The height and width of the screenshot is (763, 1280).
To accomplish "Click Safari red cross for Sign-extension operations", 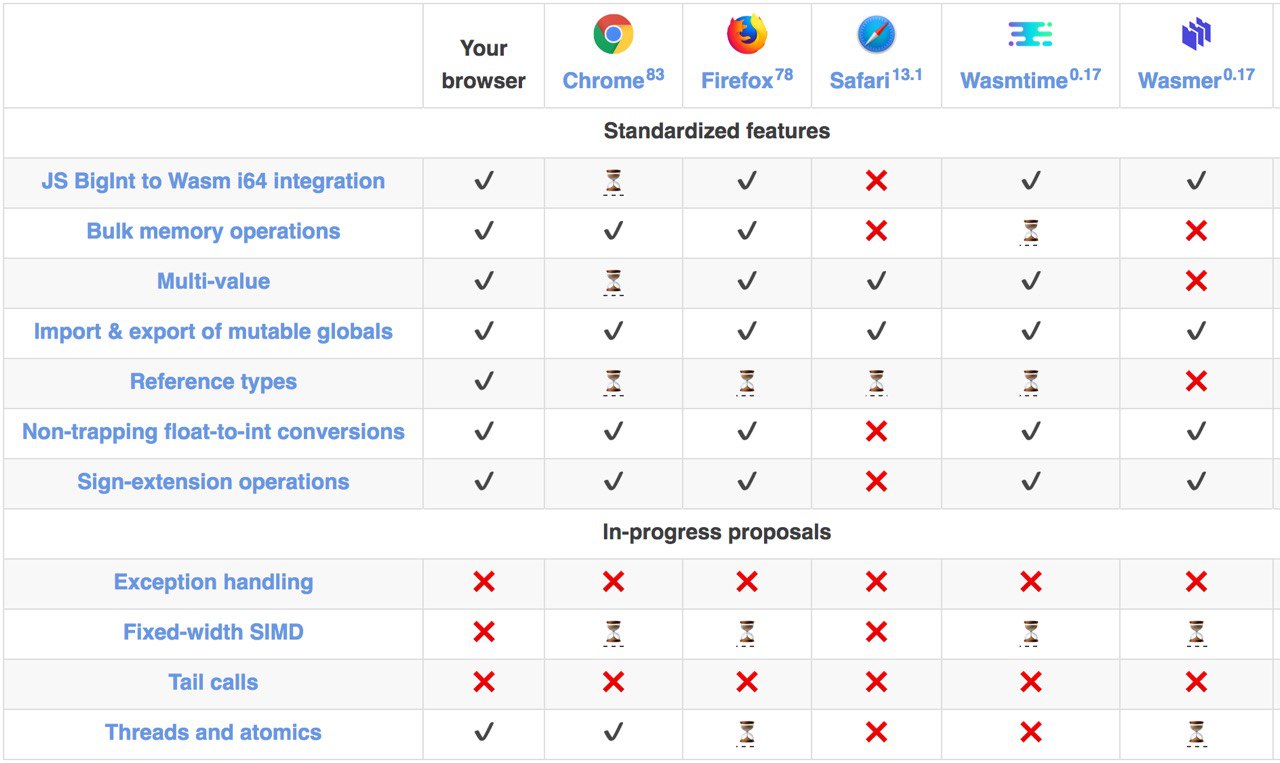I will (x=876, y=482).
